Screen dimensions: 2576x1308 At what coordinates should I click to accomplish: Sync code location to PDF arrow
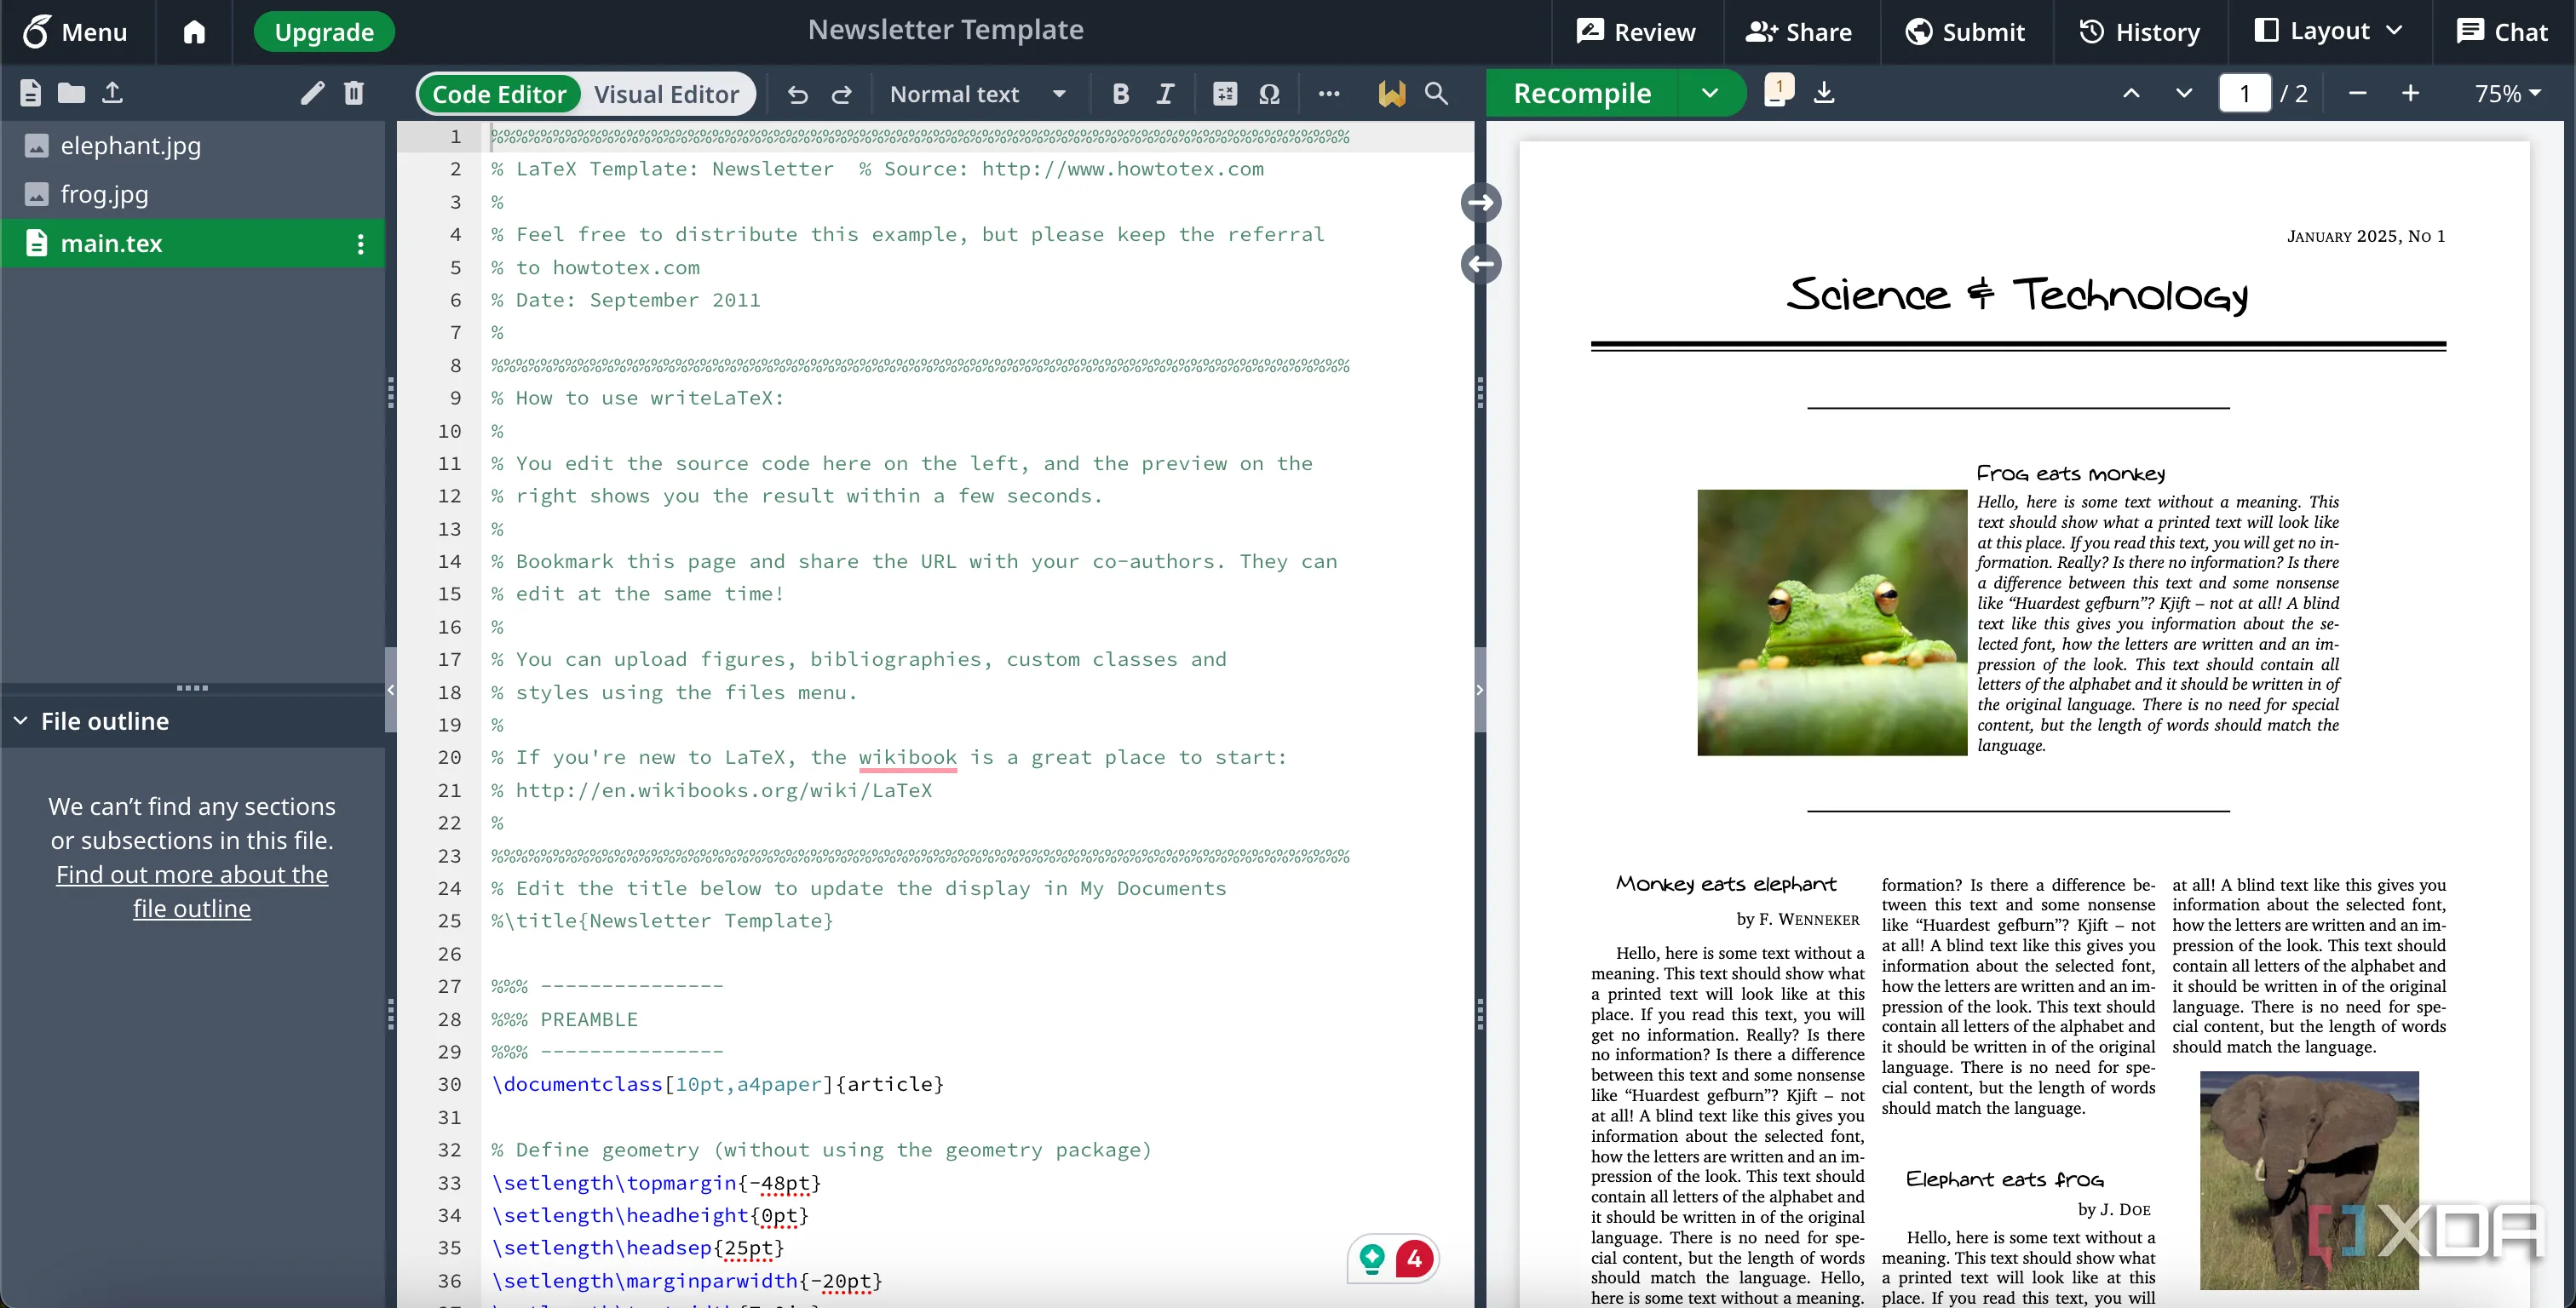[1481, 203]
